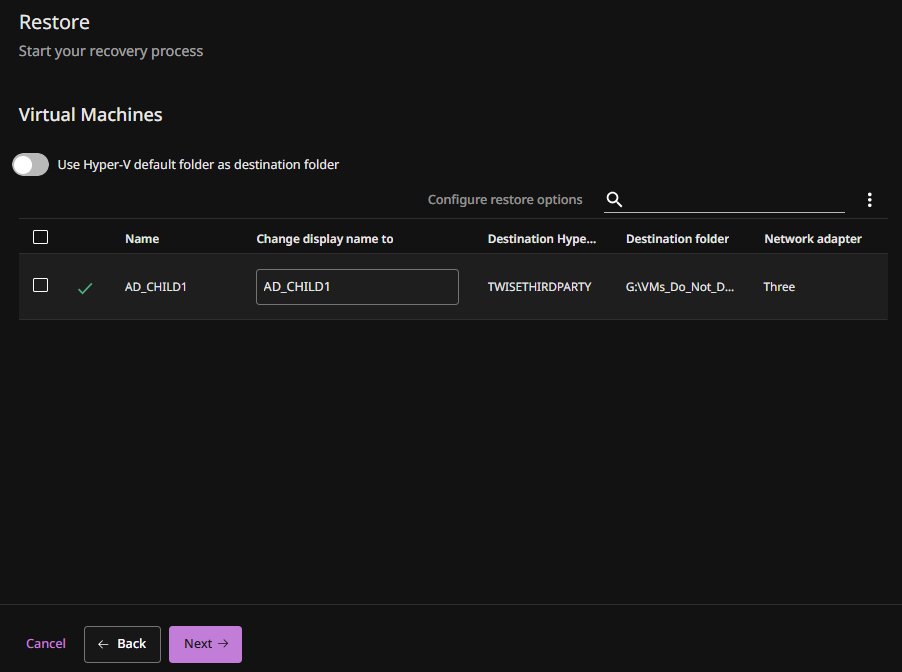
Task: Click the Change display name to header
Action: click(x=325, y=239)
